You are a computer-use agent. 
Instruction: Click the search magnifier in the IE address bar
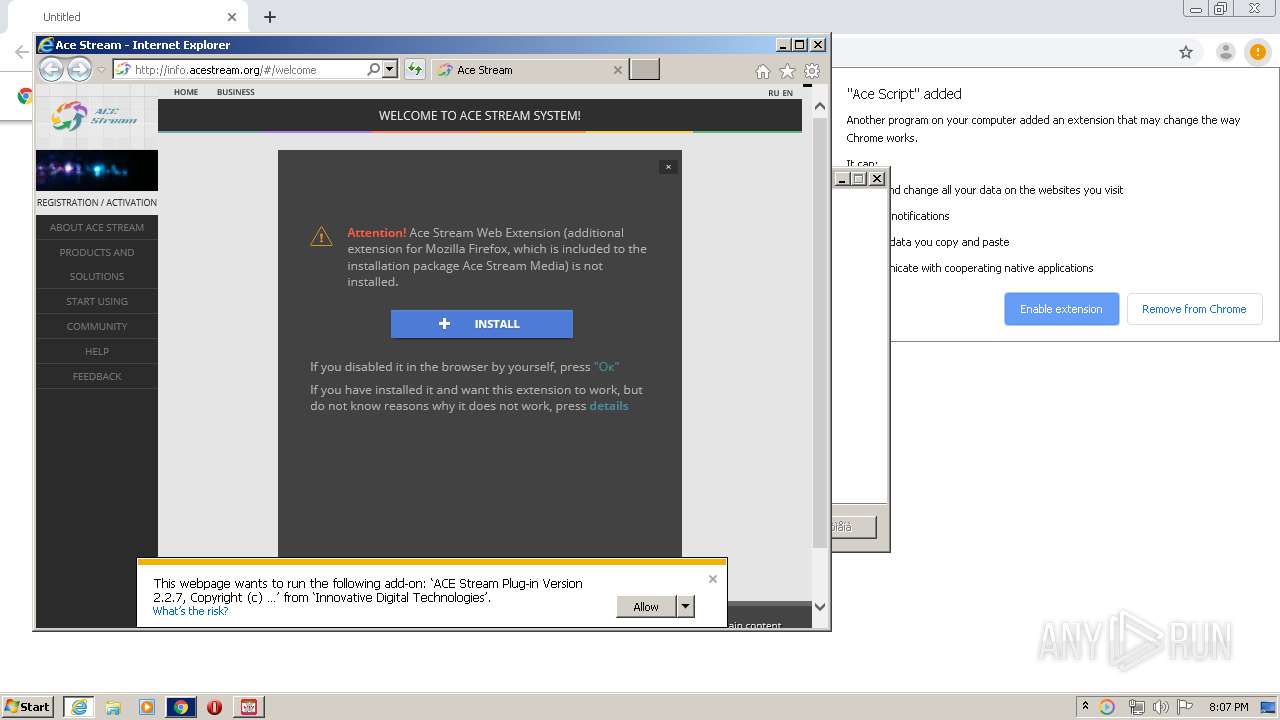(373, 69)
